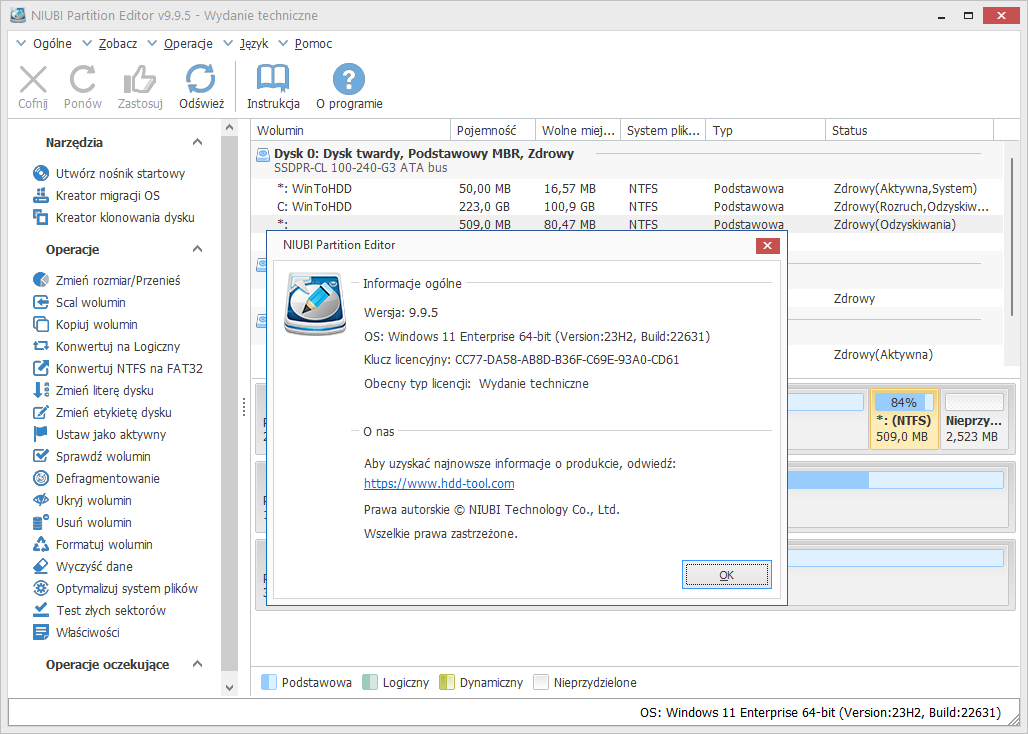Choose Zmień rozmiar/Przenieś operation
Image resolution: width=1028 pixels, height=734 pixels.
107,280
